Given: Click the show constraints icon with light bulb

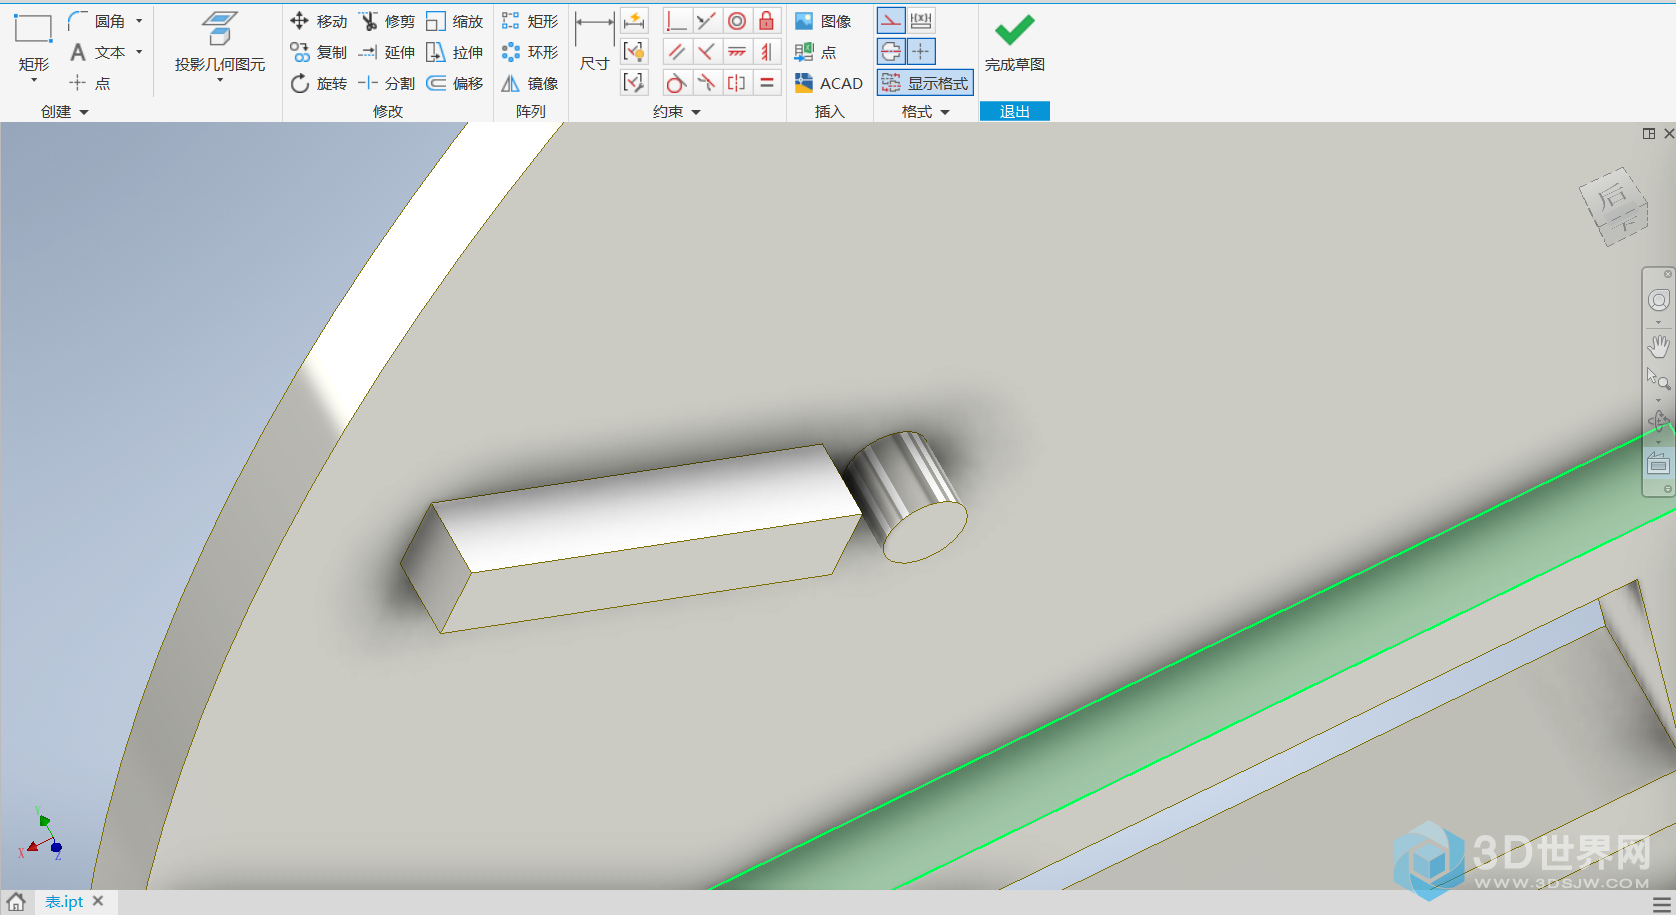Looking at the screenshot, I should coord(634,52).
